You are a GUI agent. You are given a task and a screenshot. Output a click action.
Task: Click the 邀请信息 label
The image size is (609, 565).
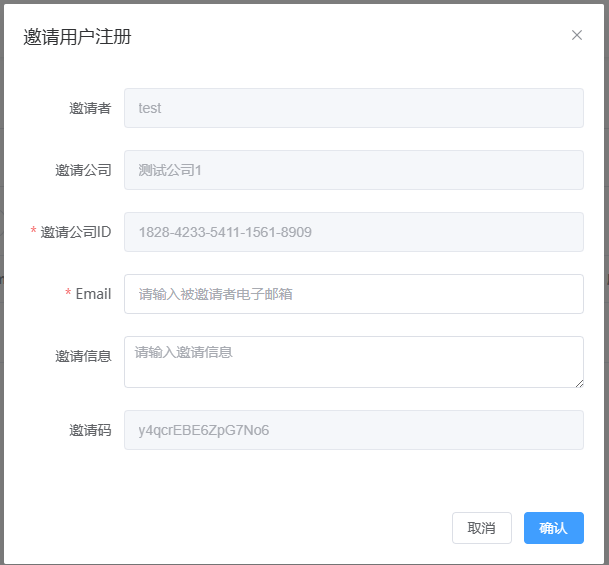(83, 356)
